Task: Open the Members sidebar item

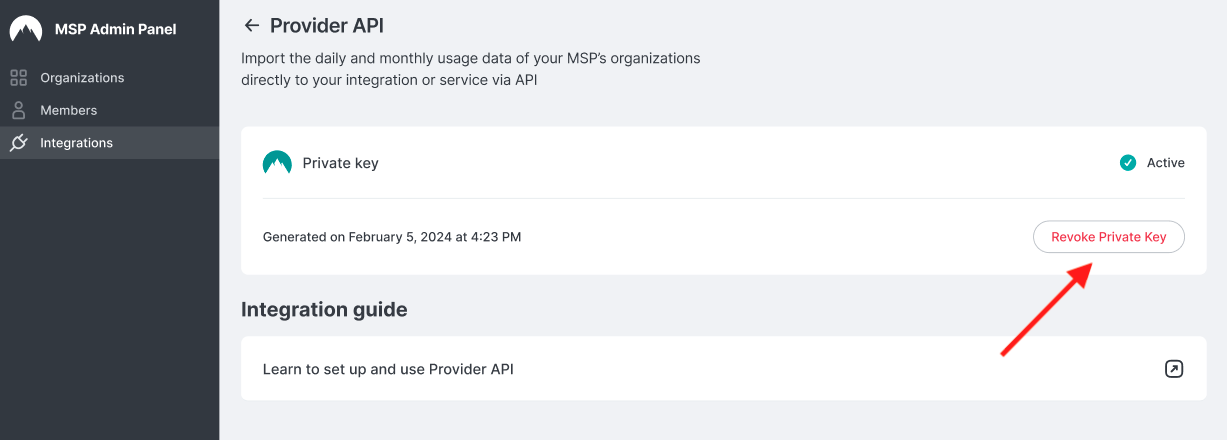Action: (110, 110)
